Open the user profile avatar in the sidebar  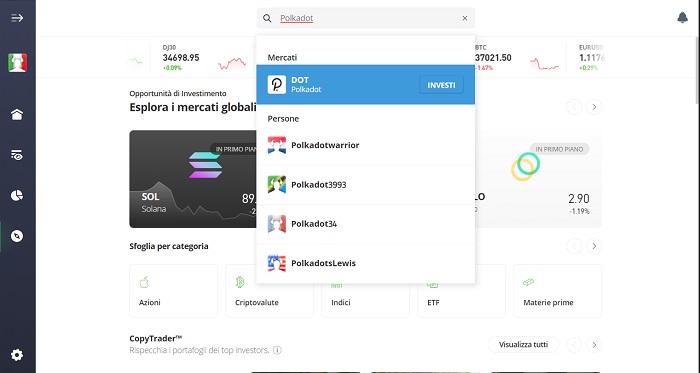click(17, 62)
